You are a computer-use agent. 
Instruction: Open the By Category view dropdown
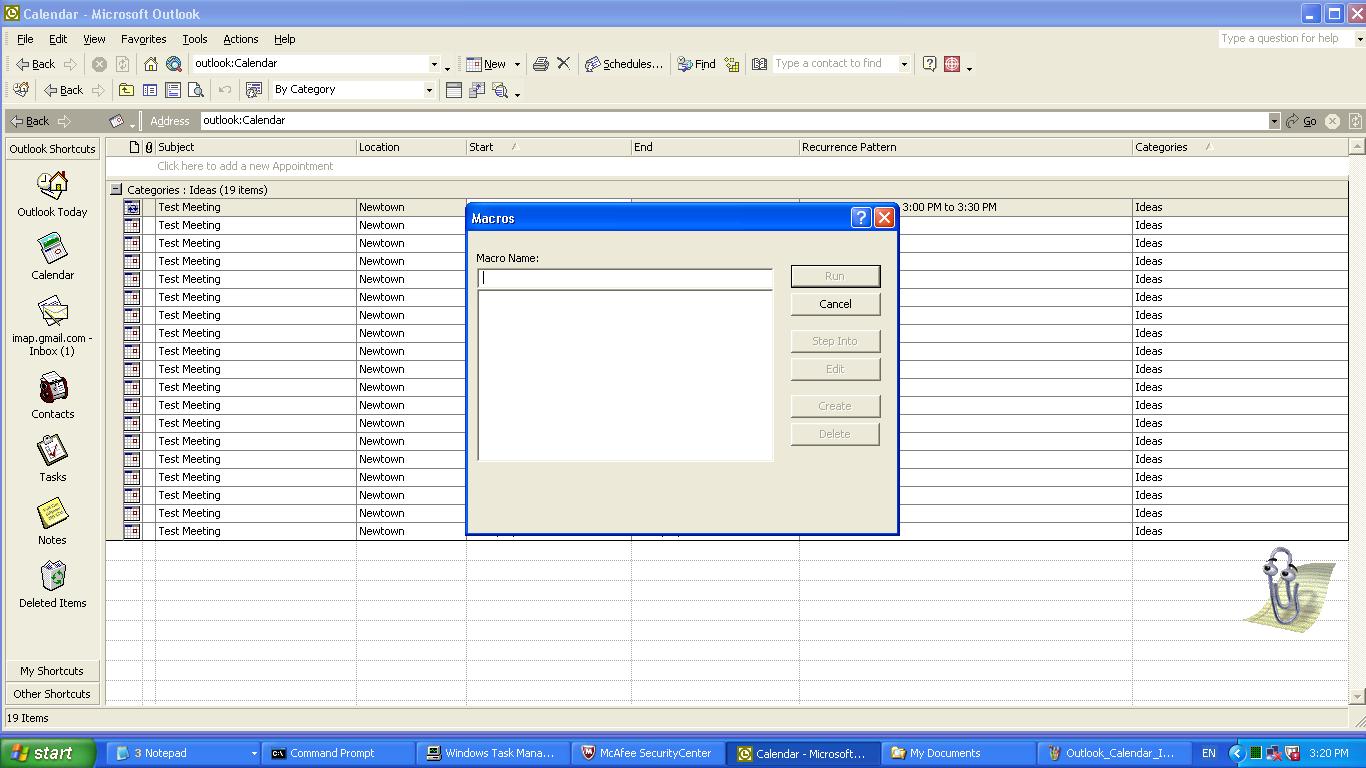pyautogui.click(x=429, y=90)
